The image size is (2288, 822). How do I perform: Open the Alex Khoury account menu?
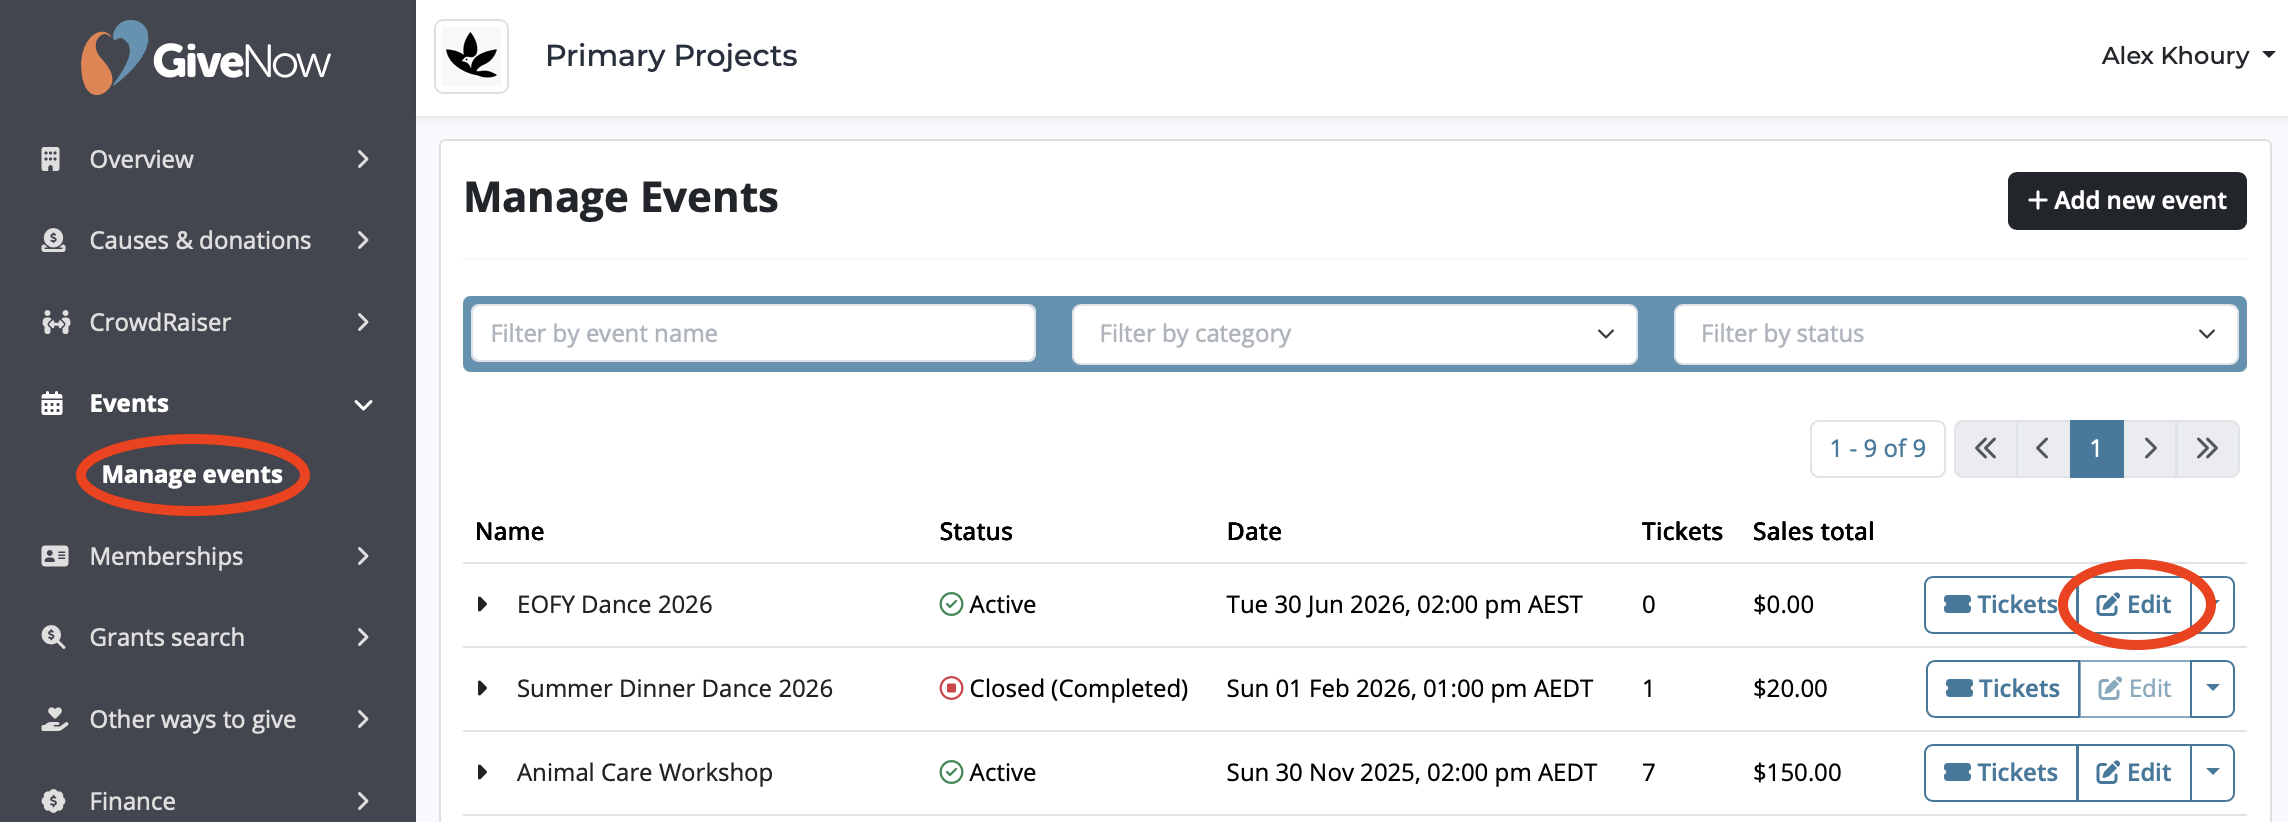point(2187,56)
